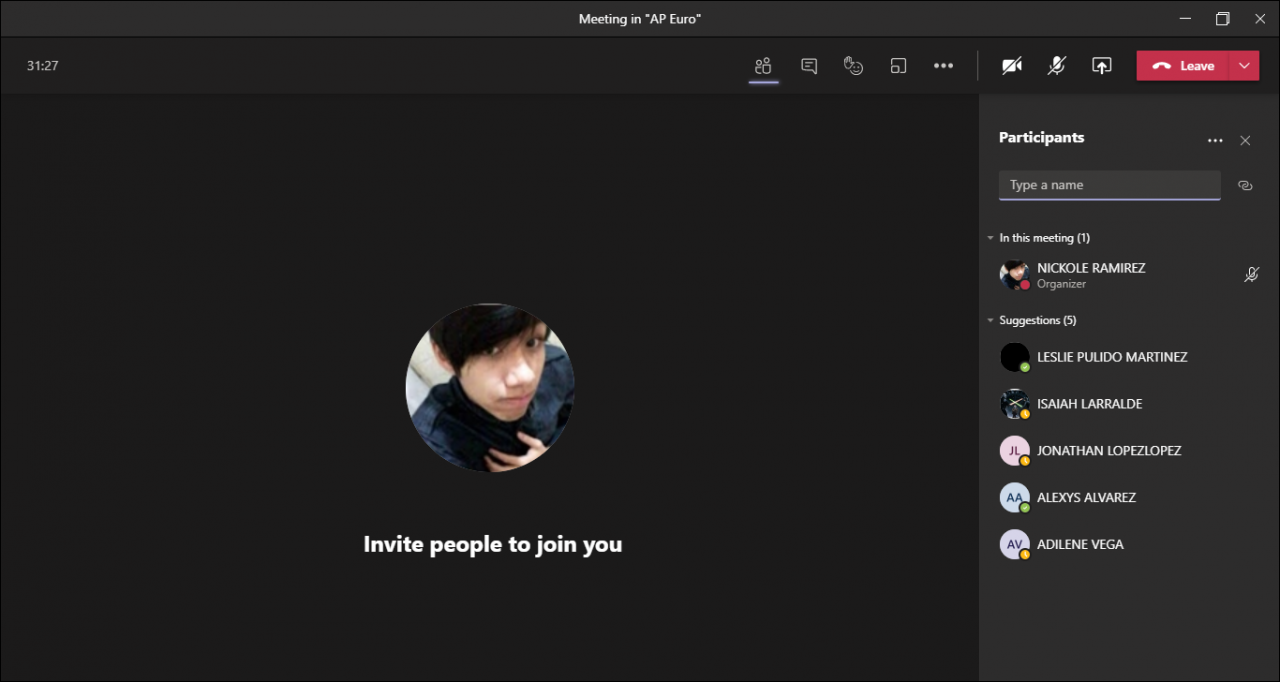Select suggestion ISAIAH LARRALDE
1280x682 pixels.
(x=1129, y=404)
